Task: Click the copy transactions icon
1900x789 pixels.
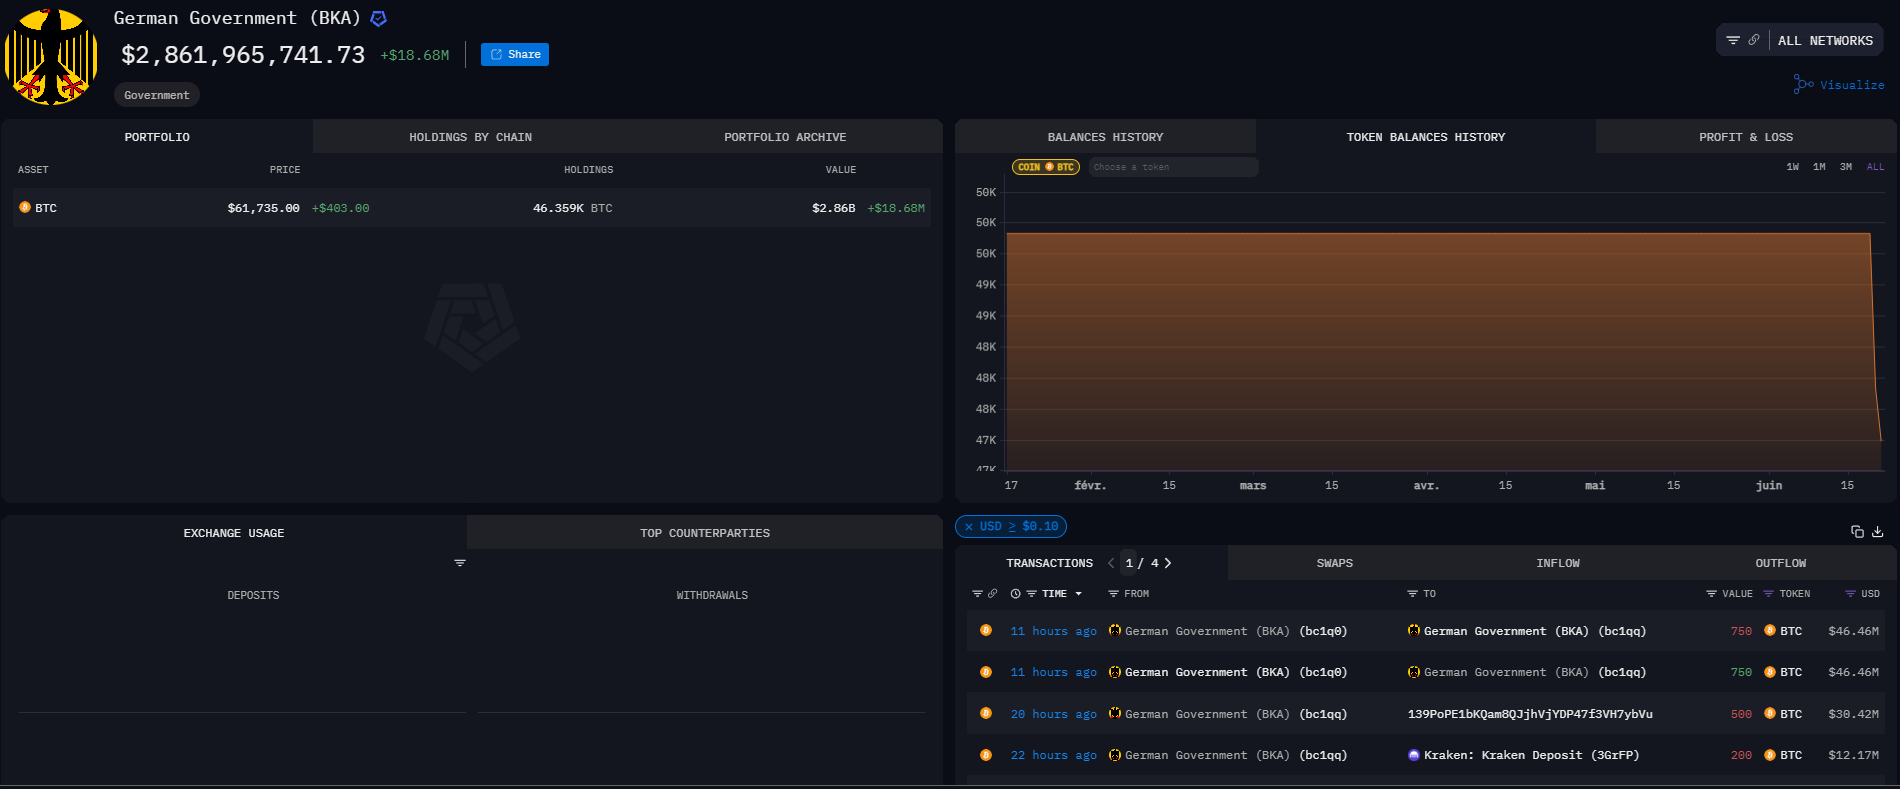Action: pos(1857,532)
